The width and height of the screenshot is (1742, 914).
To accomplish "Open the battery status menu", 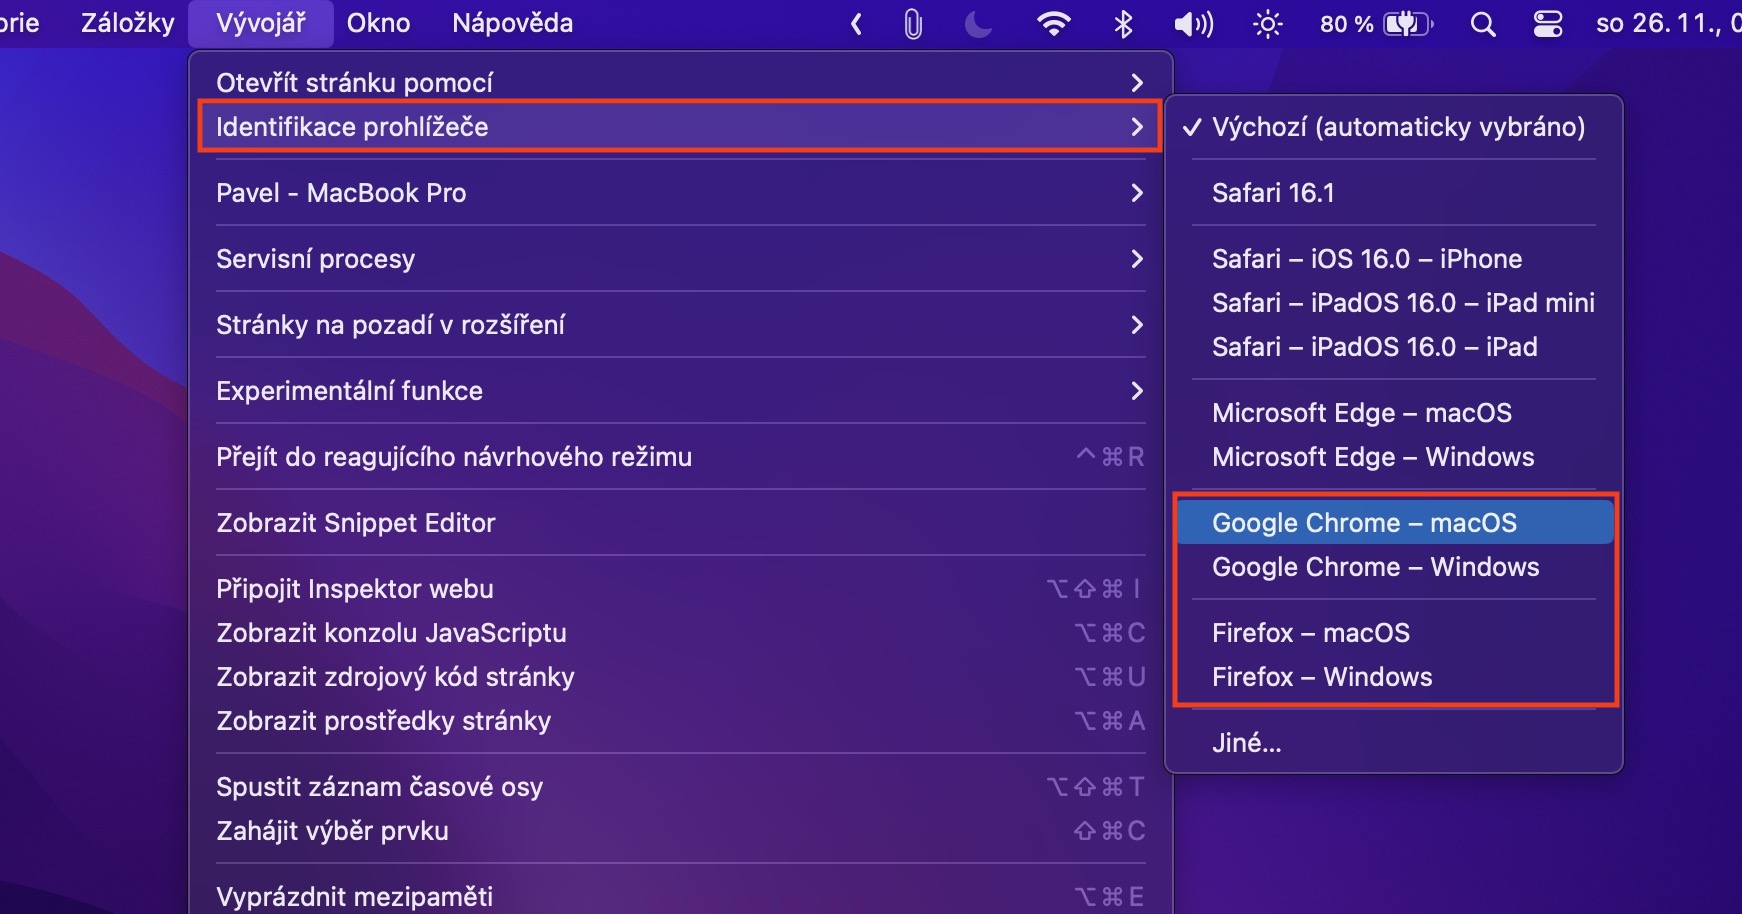I will (x=1377, y=23).
